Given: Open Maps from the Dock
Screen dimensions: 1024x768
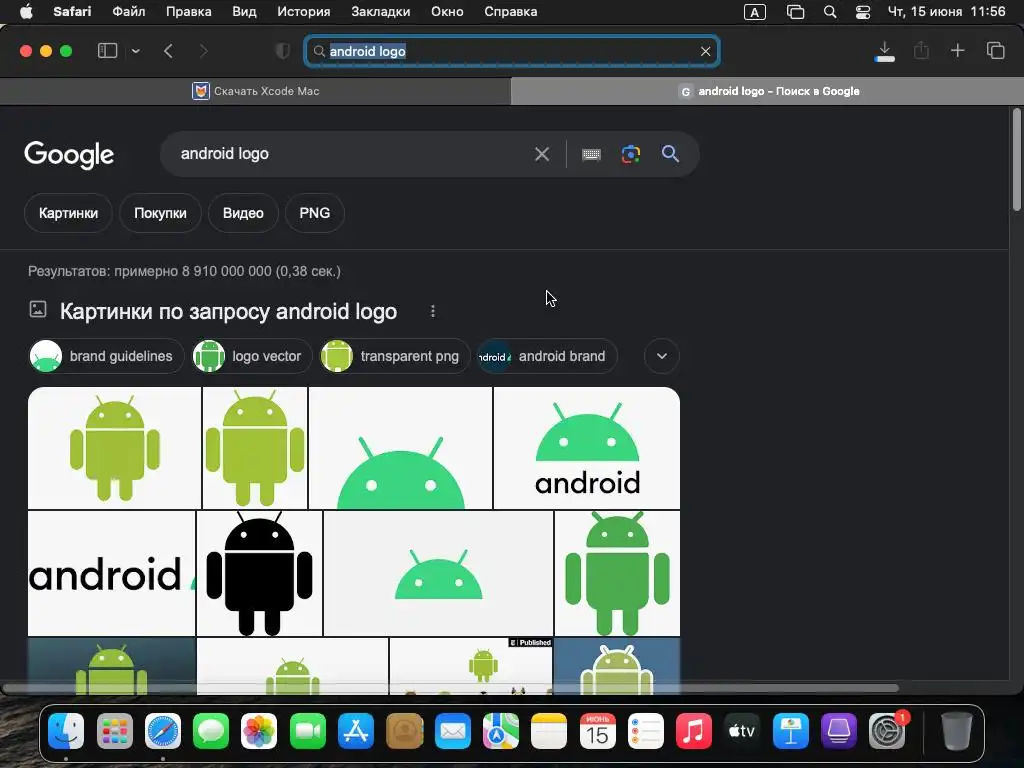Looking at the screenshot, I should coord(501,731).
